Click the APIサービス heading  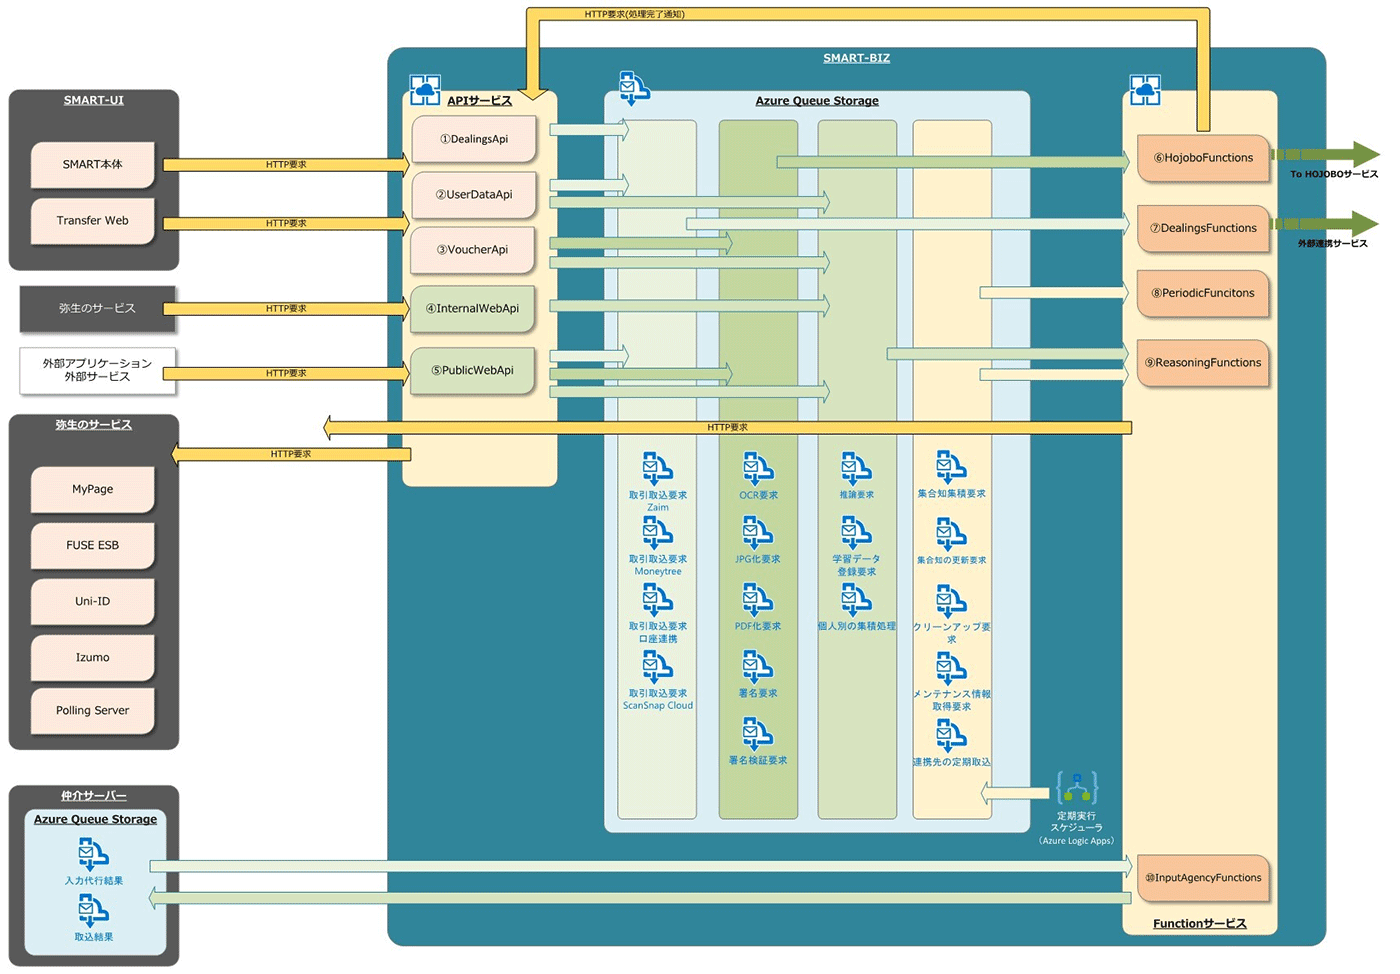(x=479, y=101)
